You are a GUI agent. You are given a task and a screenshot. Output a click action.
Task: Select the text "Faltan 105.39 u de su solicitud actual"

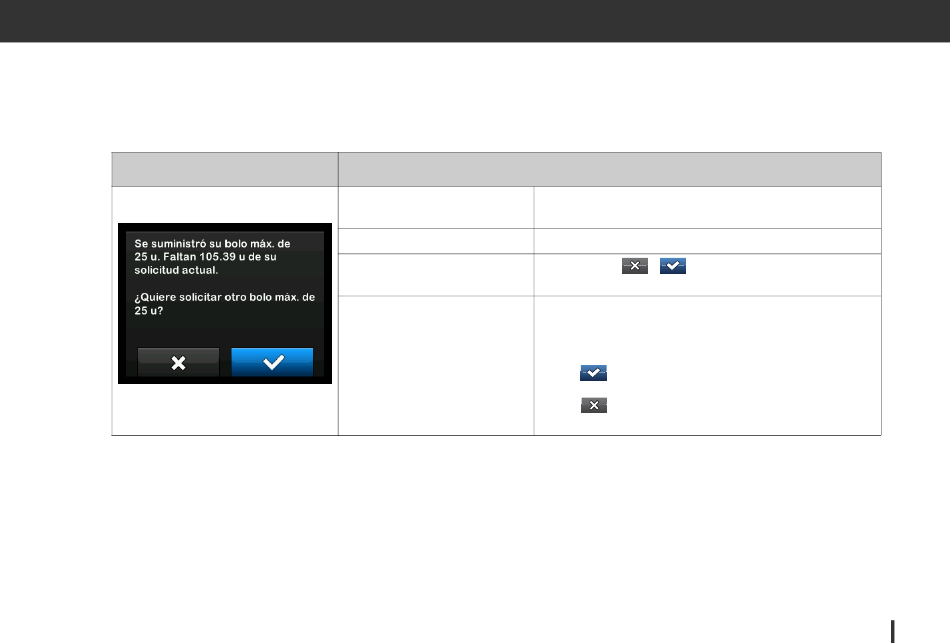pos(206,263)
